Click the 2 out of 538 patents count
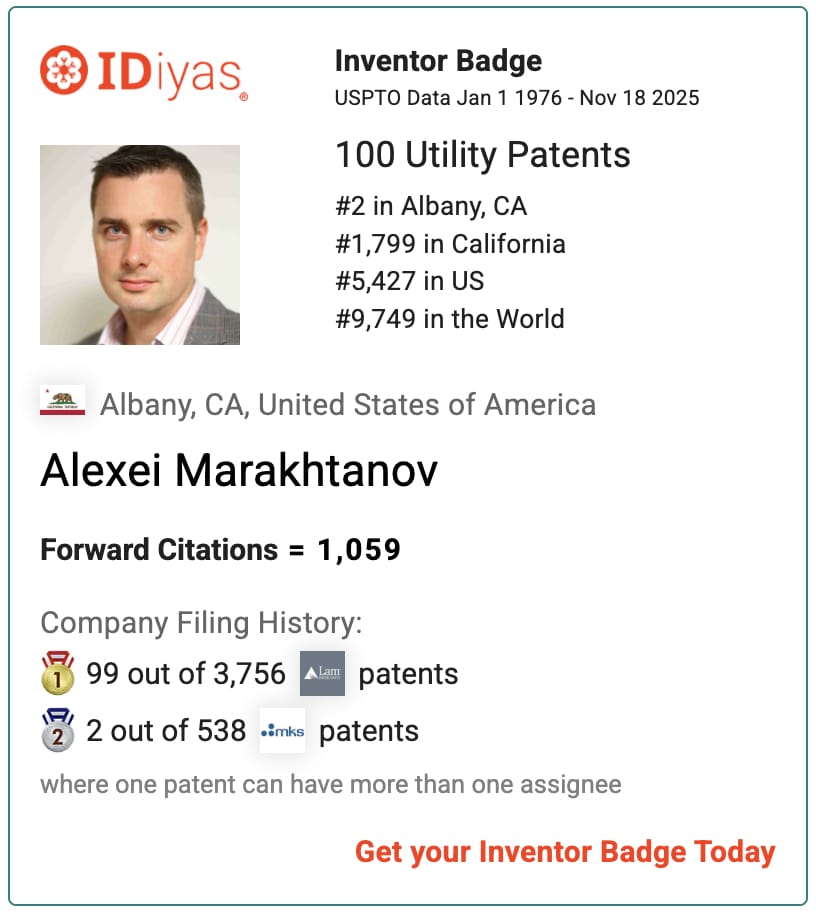 coord(166,731)
